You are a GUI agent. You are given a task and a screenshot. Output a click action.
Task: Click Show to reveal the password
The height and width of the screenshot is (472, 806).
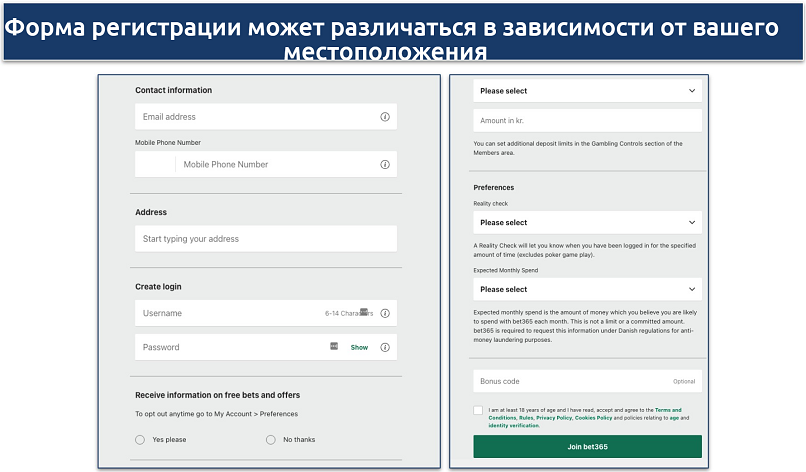coord(359,347)
